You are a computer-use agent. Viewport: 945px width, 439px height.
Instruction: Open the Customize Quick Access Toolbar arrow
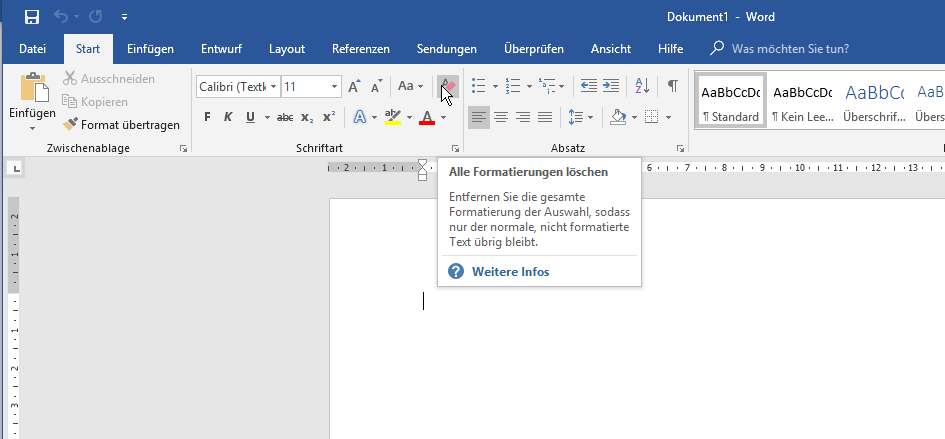click(x=124, y=17)
